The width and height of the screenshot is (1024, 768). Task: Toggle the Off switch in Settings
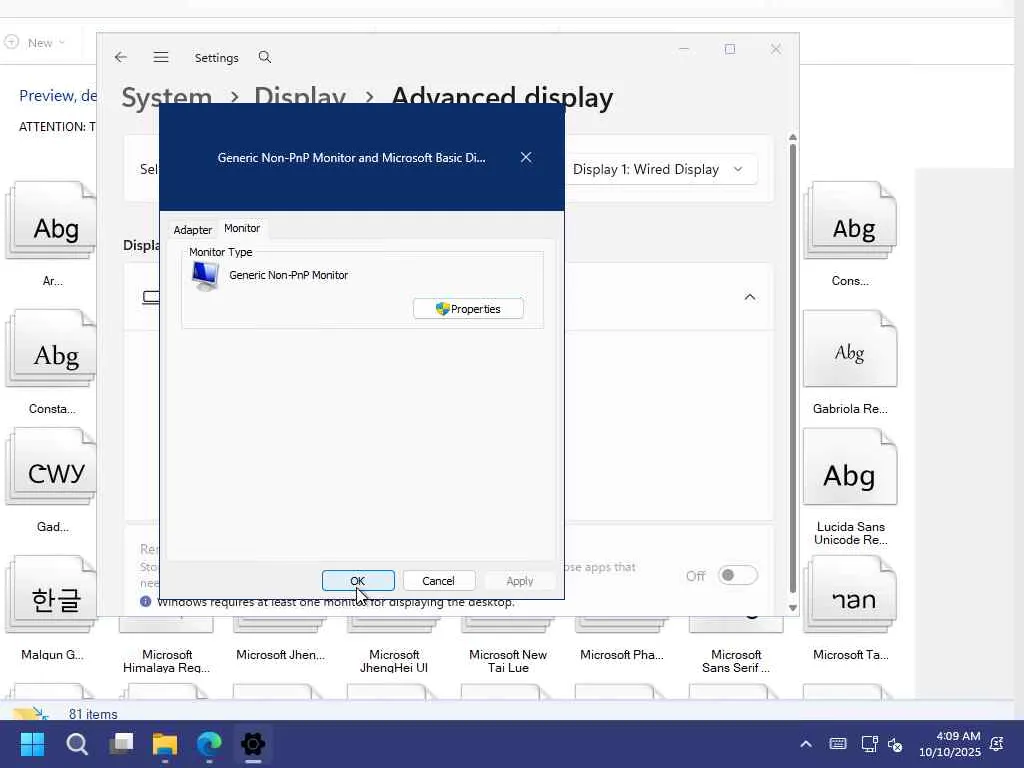[737, 575]
